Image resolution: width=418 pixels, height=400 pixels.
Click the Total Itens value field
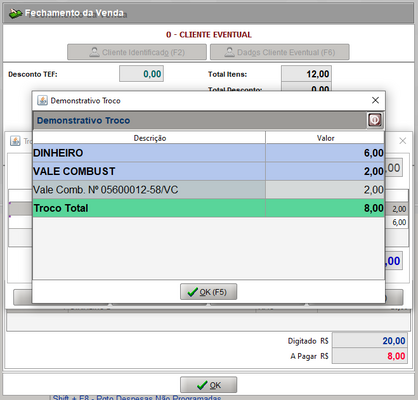pyautogui.click(x=306, y=74)
